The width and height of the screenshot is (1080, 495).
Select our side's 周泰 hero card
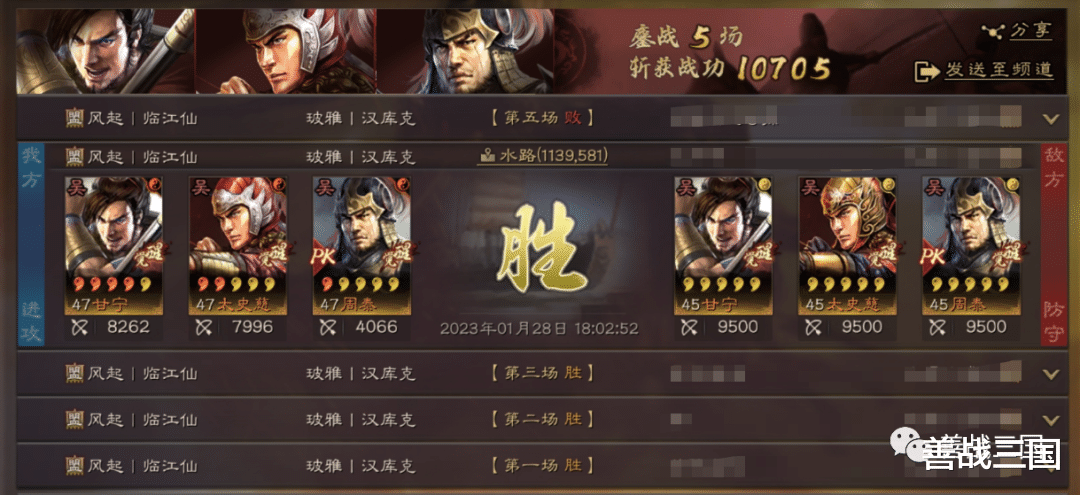(362, 246)
